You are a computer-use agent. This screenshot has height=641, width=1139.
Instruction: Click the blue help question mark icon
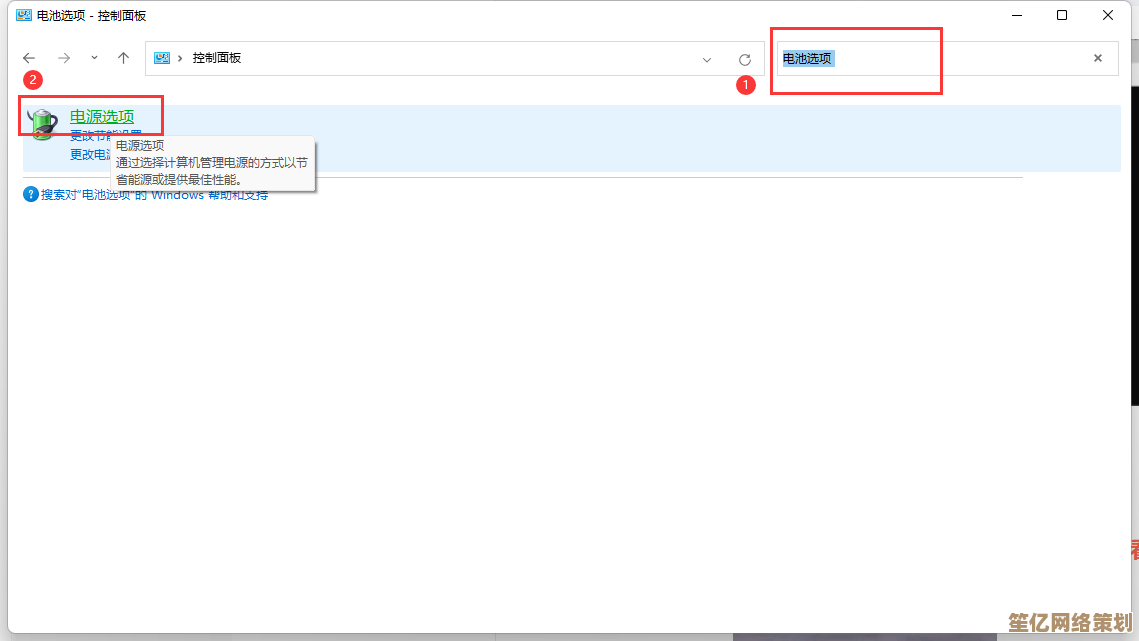coord(31,194)
